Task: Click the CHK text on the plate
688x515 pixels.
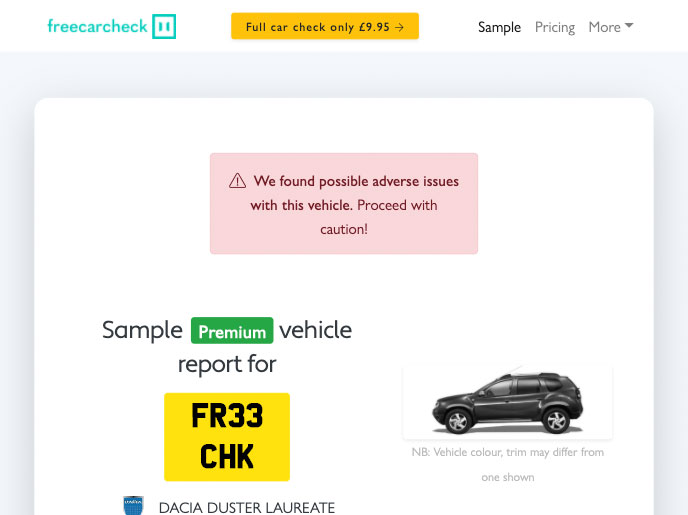Action: tap(227, 457)
